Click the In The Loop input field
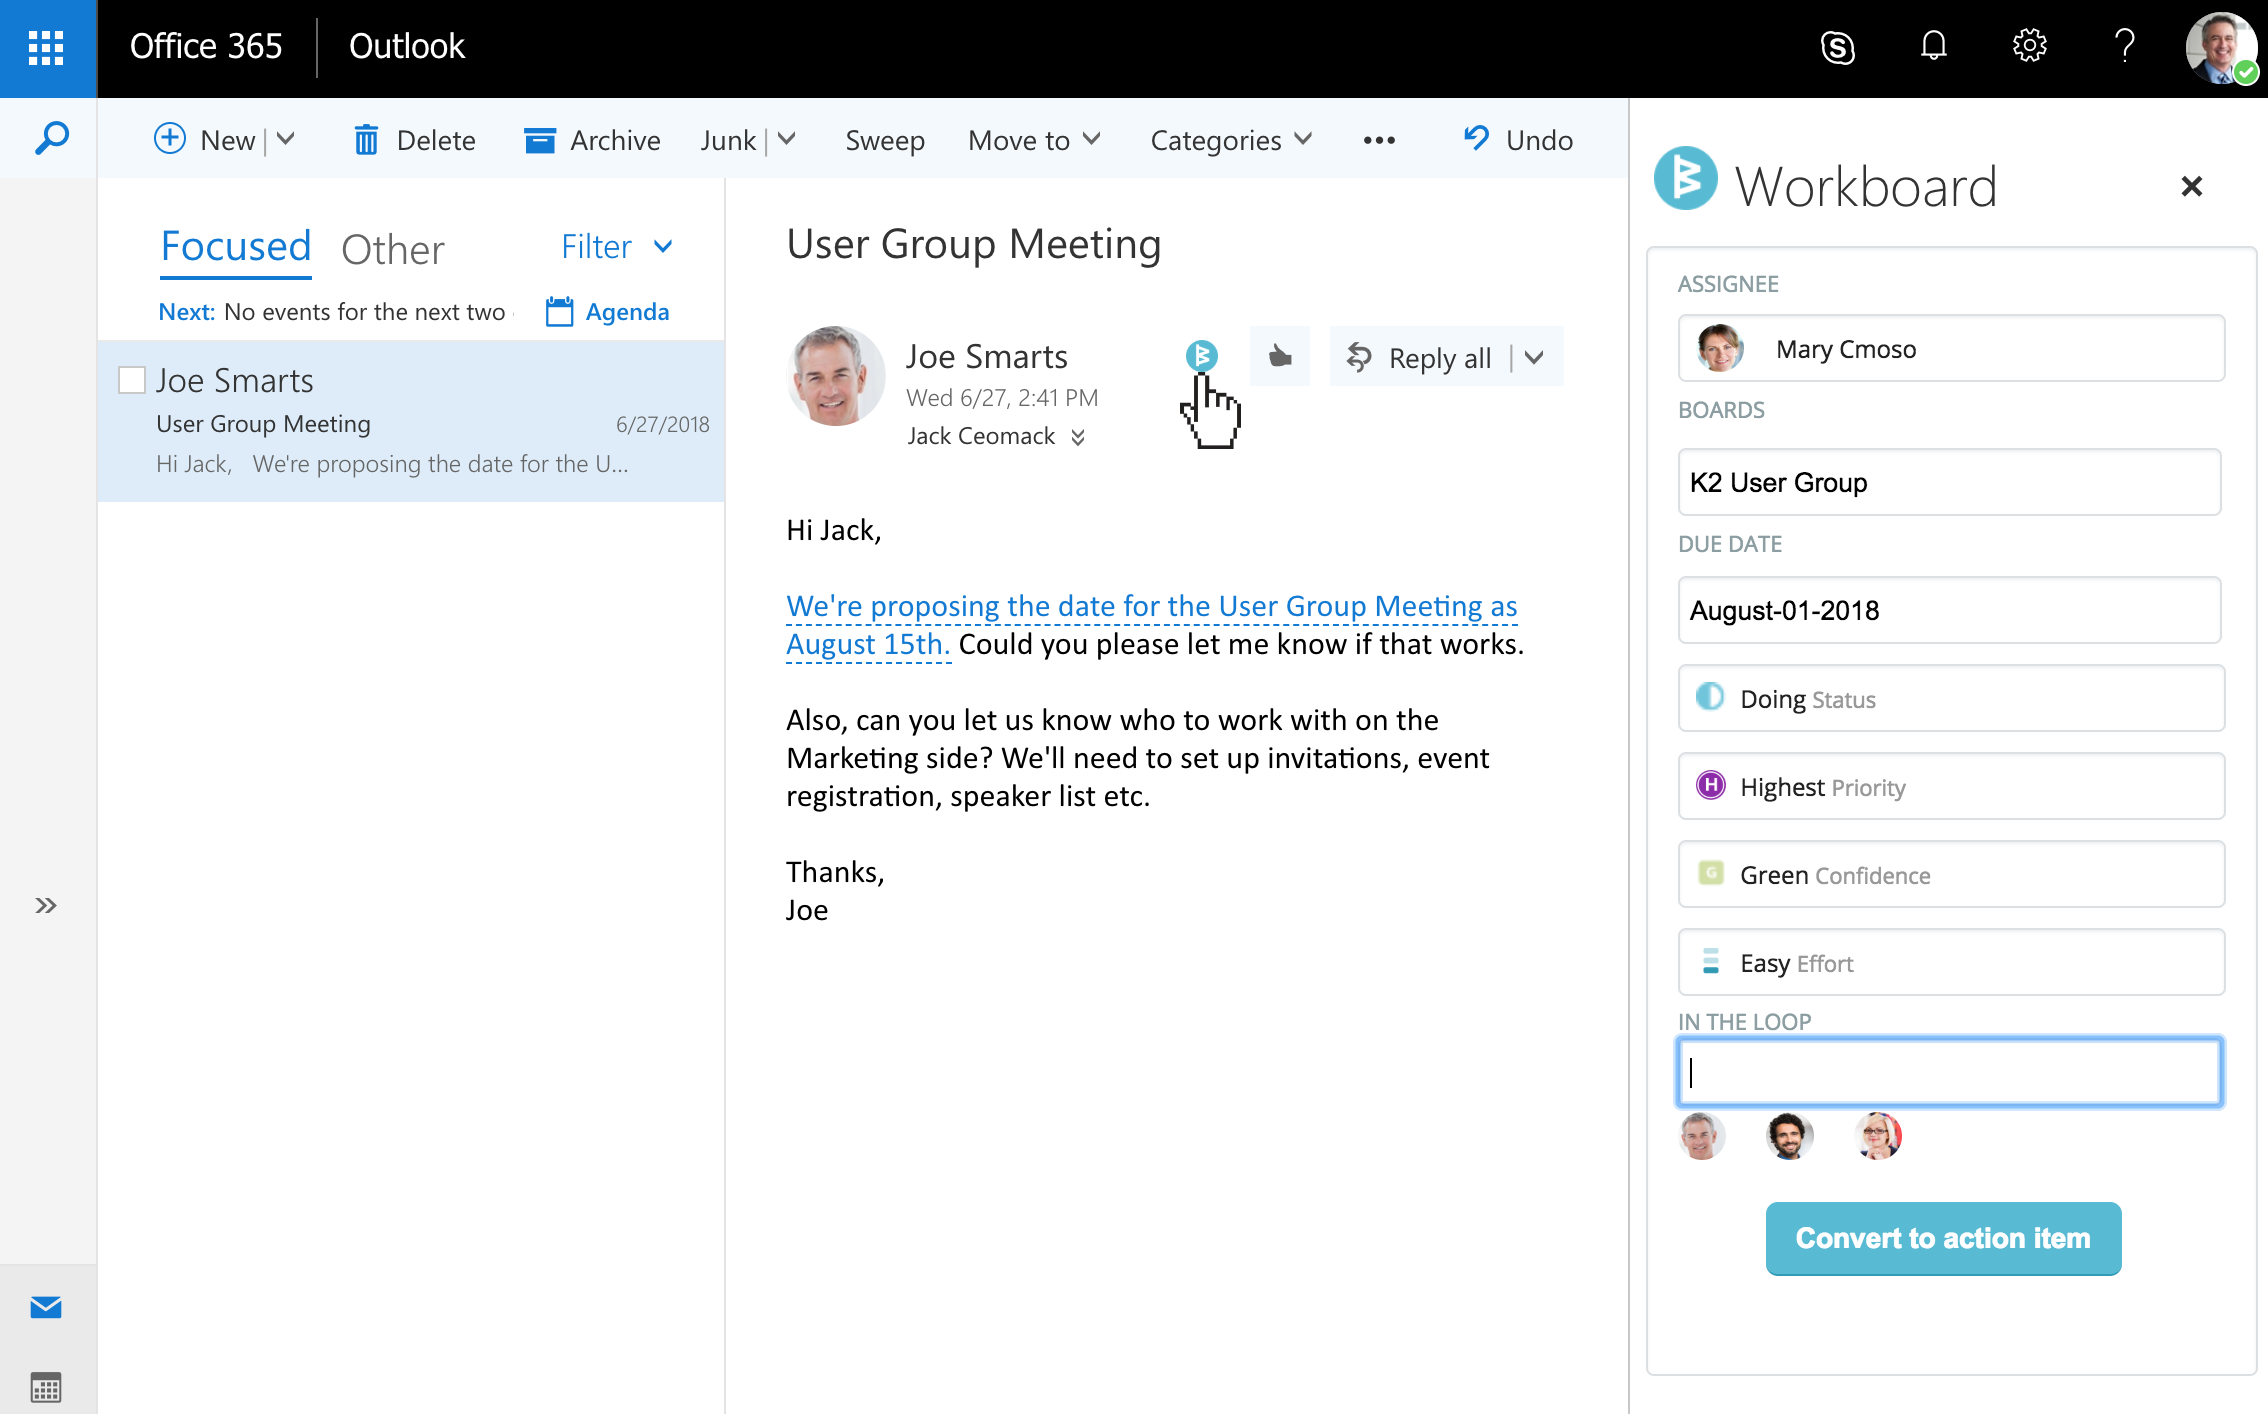 [x=1949, y=1072]
